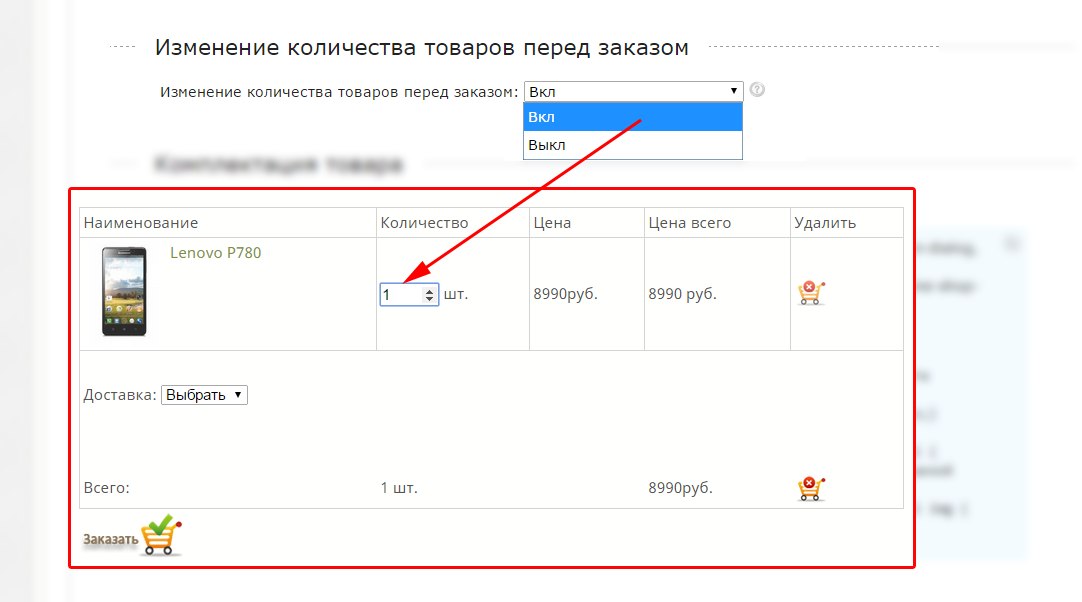Open the Доставка 'Выбрать' dropdown
1082x602 pixels.
click(204, 395)
